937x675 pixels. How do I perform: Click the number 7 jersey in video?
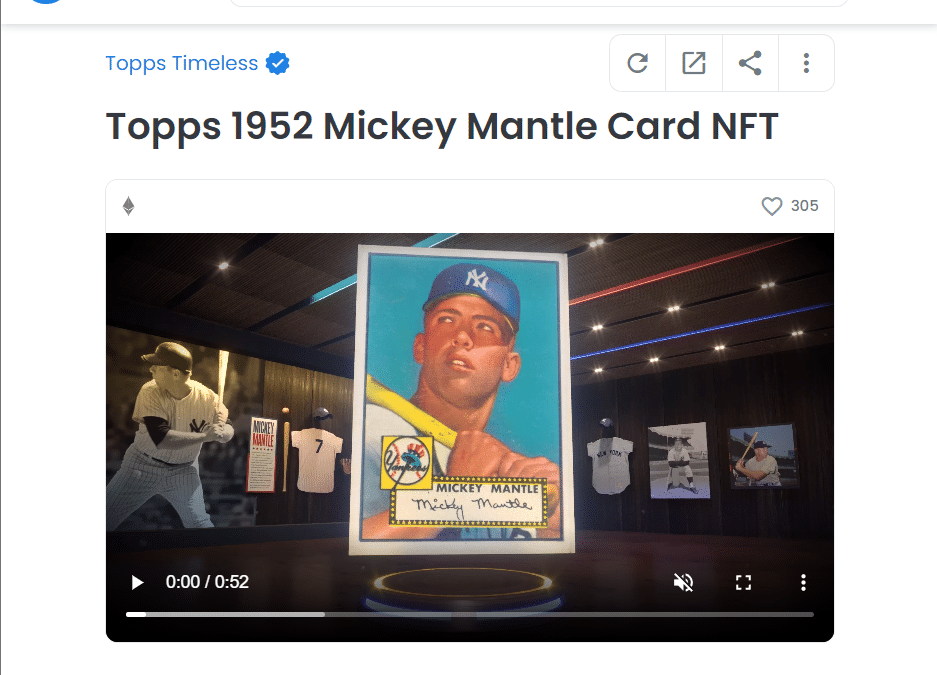[x=317, y=457]
